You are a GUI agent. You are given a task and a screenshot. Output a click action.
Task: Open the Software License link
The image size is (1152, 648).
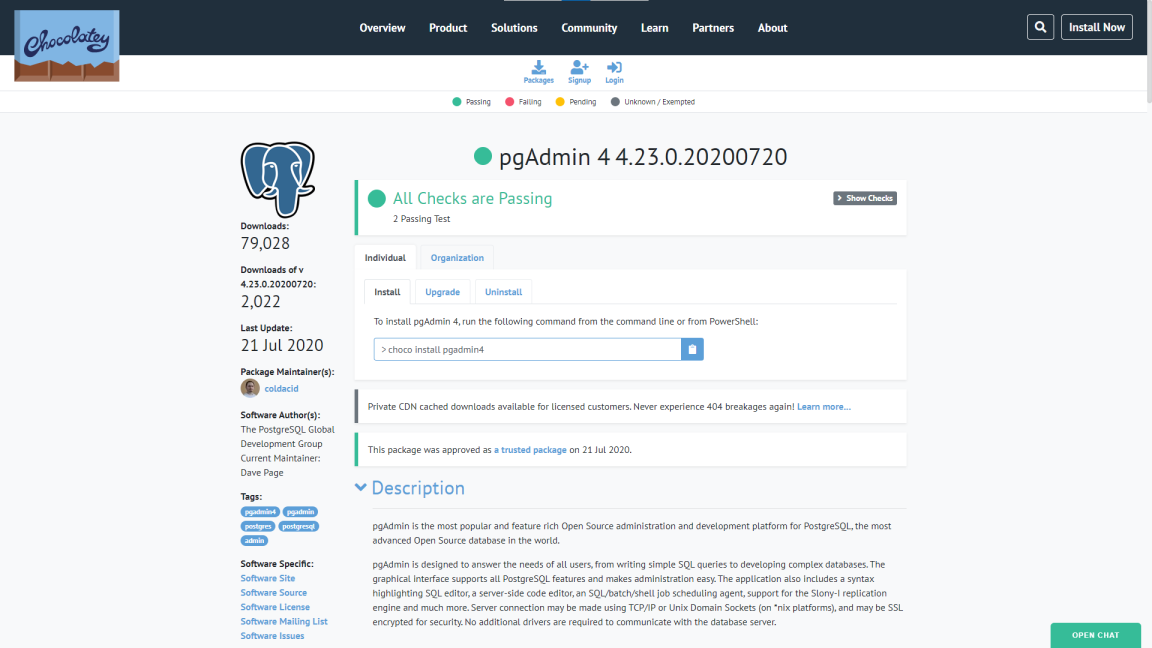click(x=275, y=607)
